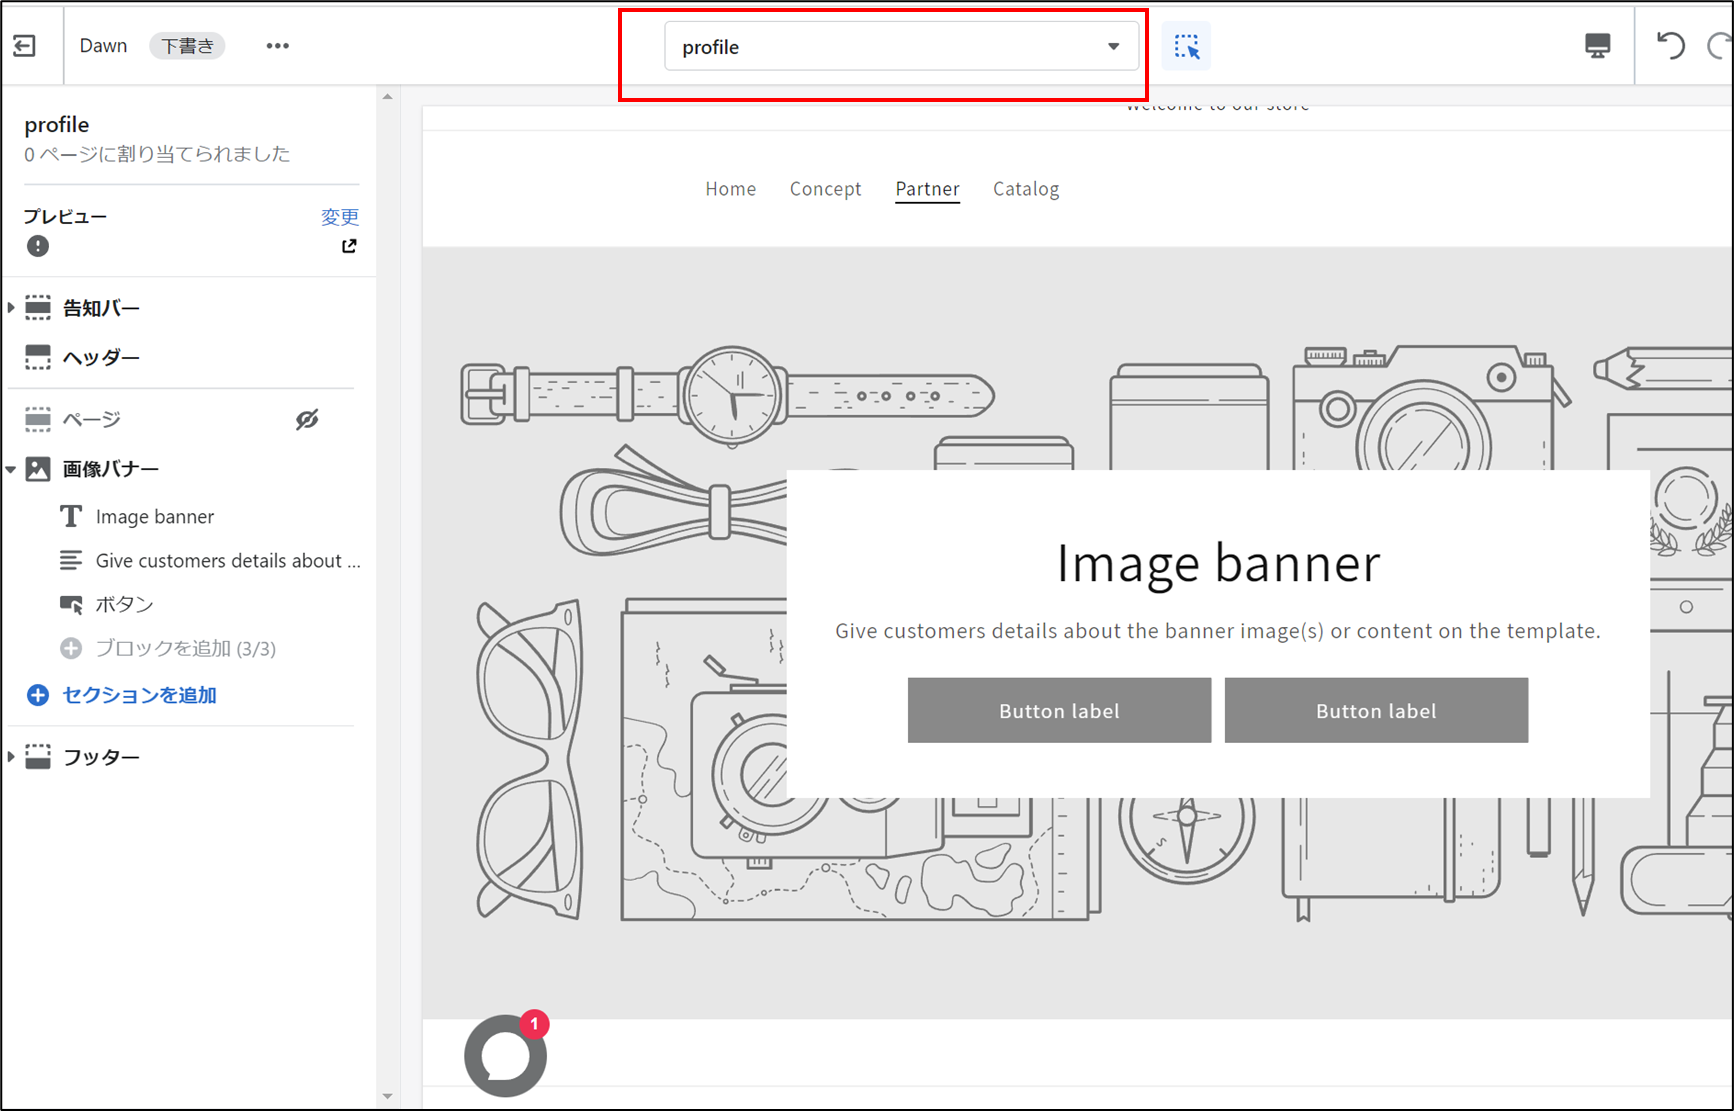Click the 0 ページに割り当てられました text
Screen dimensions: 1734x1111
(157, 154)
